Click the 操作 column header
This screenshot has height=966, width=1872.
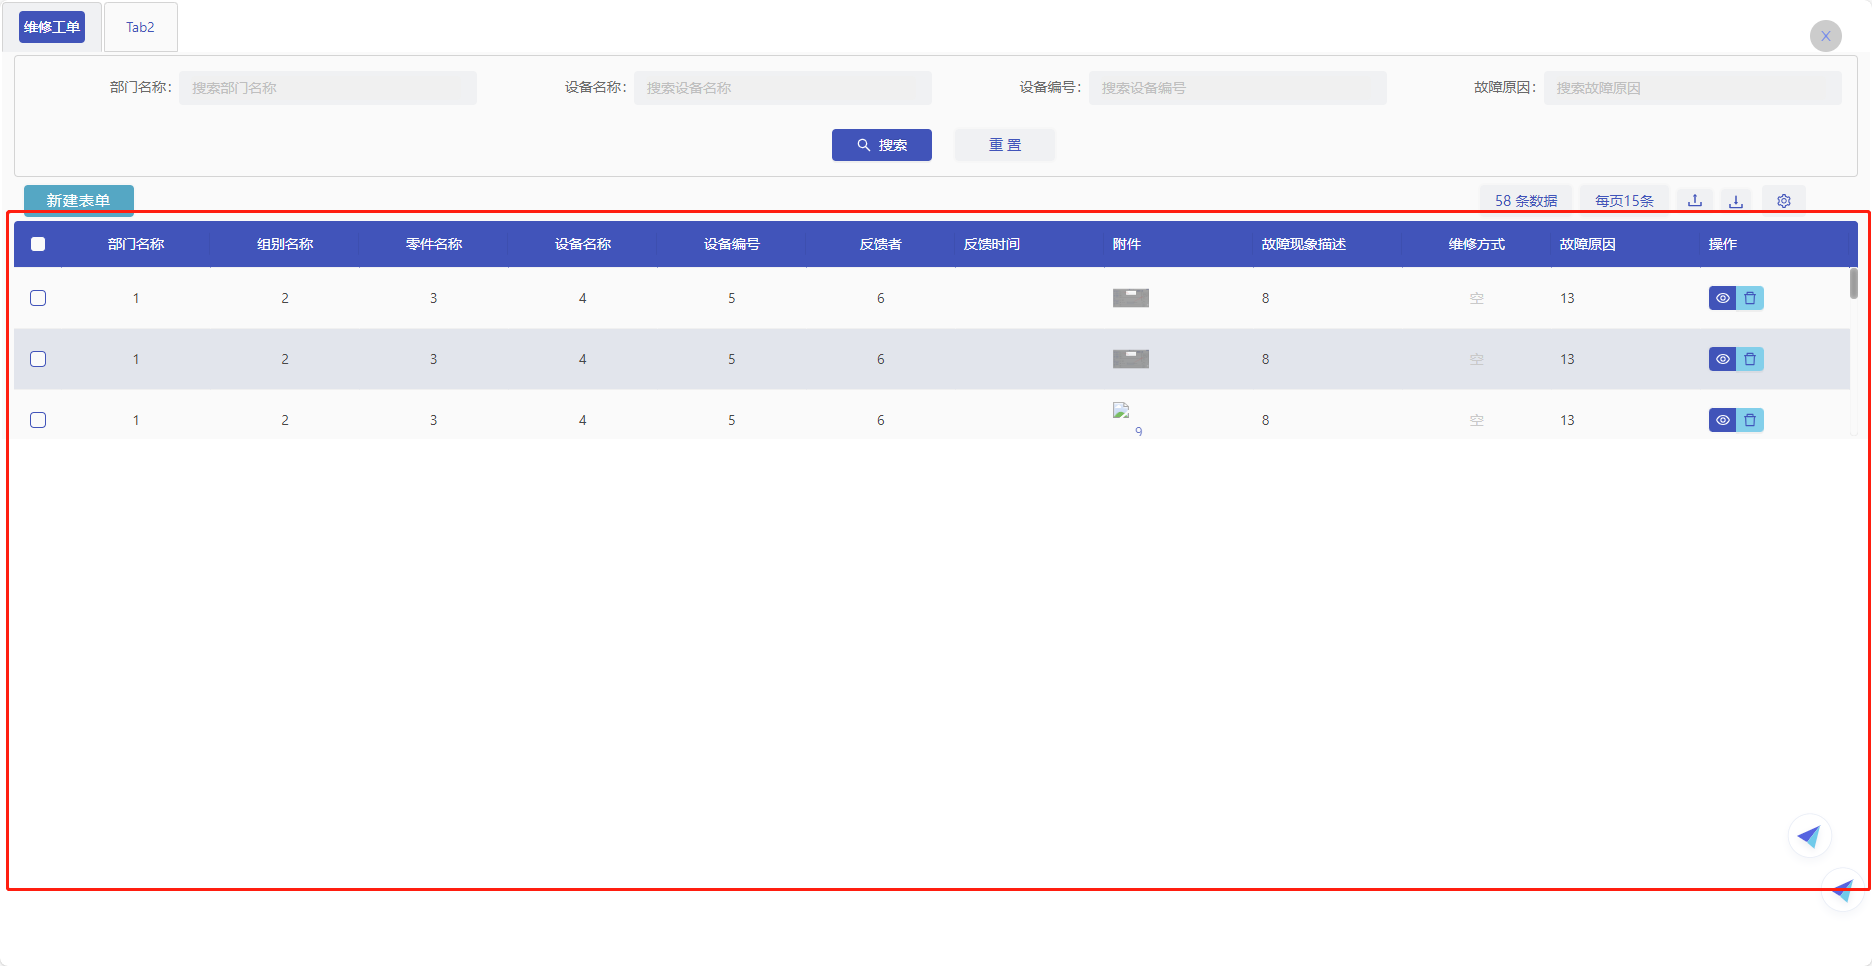point(1723,244)
